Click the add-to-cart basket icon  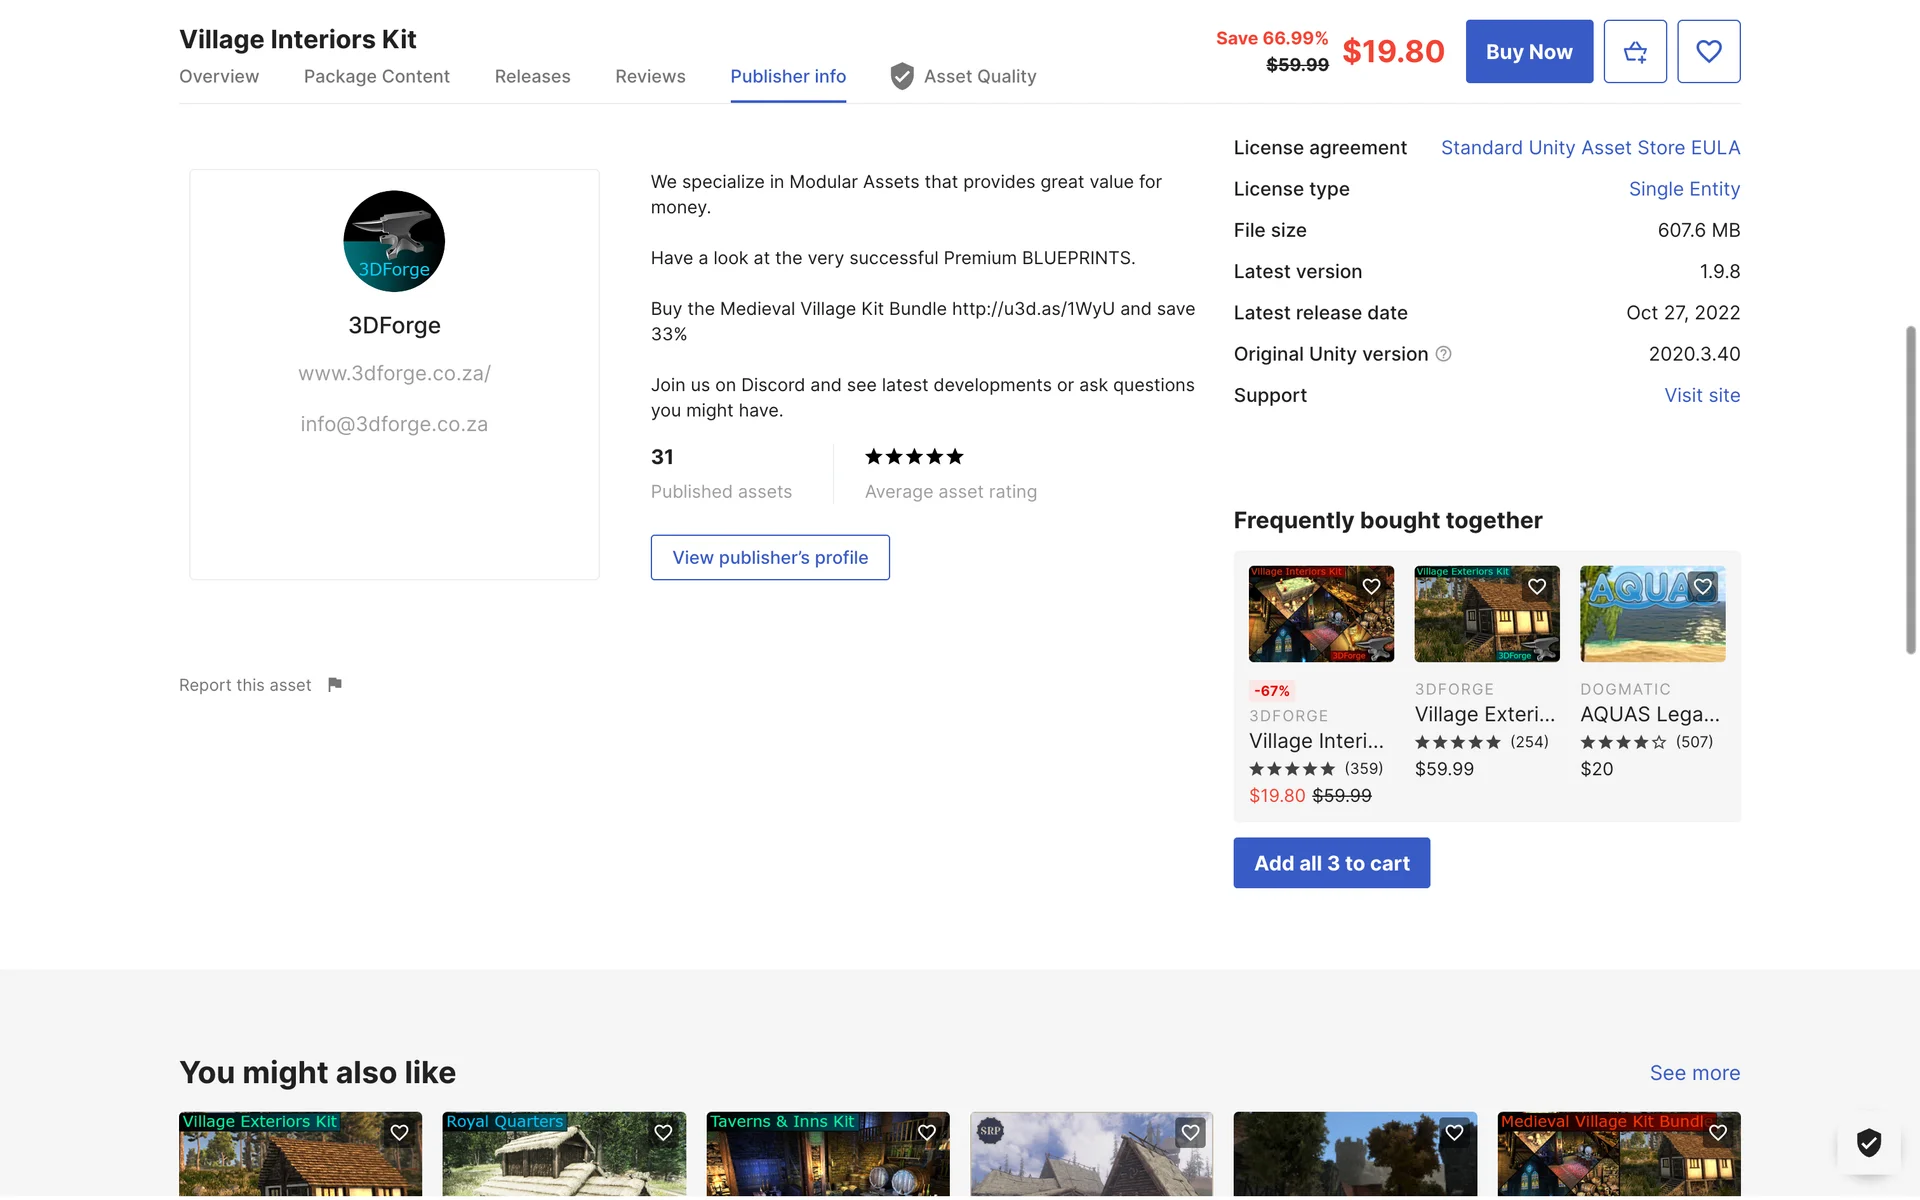pos(1635,52)
